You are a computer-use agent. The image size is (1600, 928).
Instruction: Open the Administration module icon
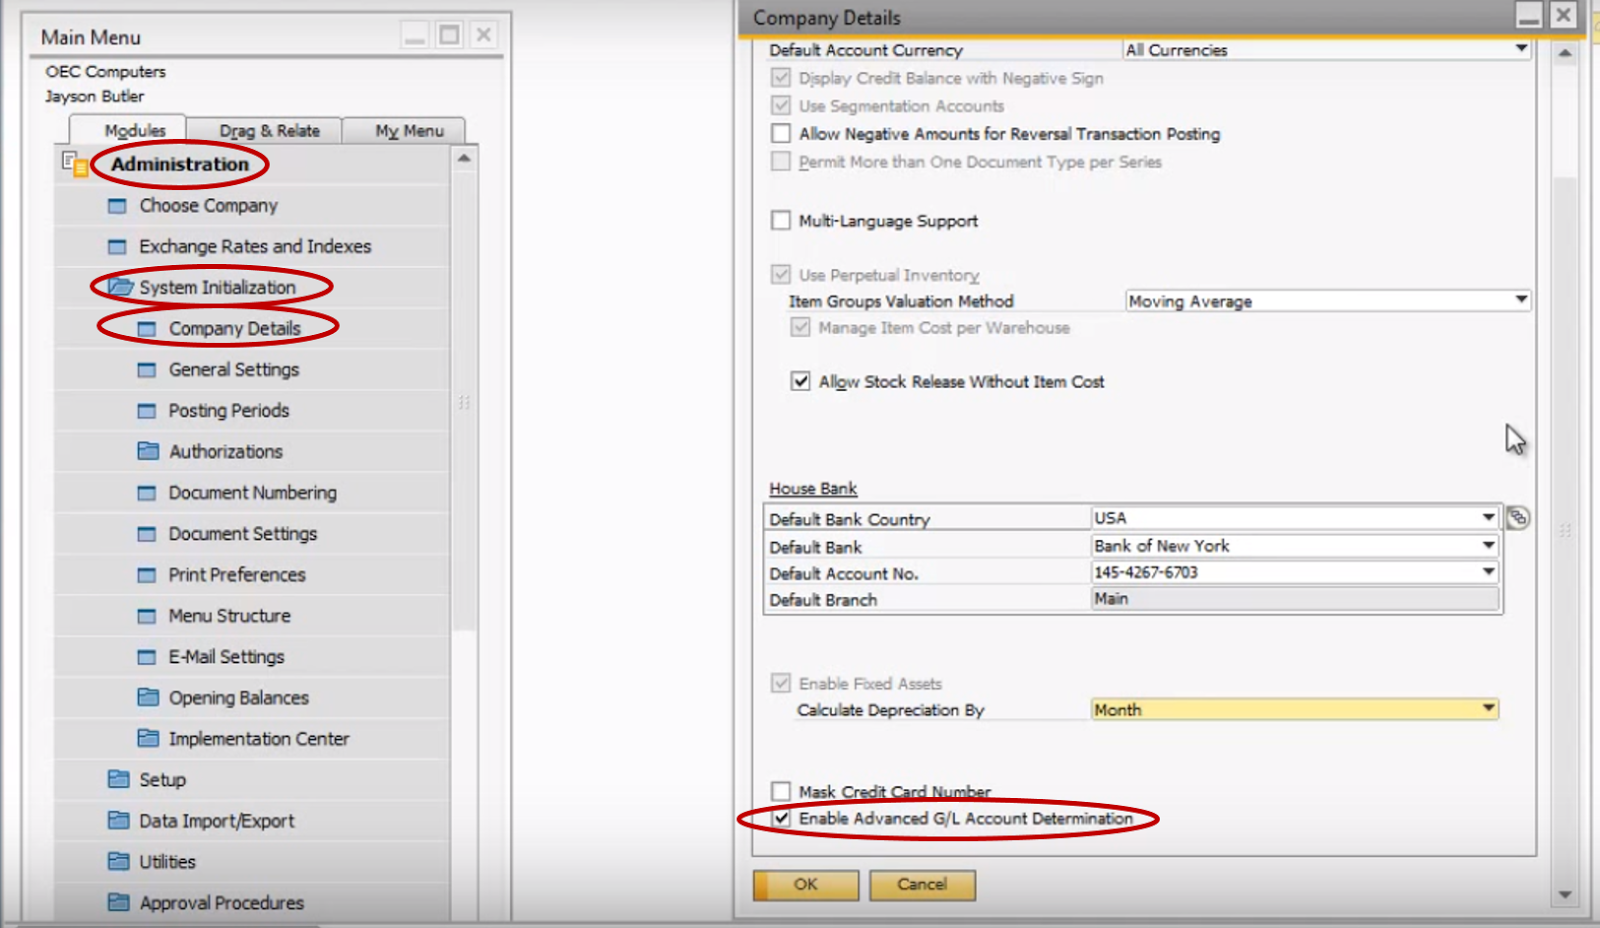tap(75, 164)
